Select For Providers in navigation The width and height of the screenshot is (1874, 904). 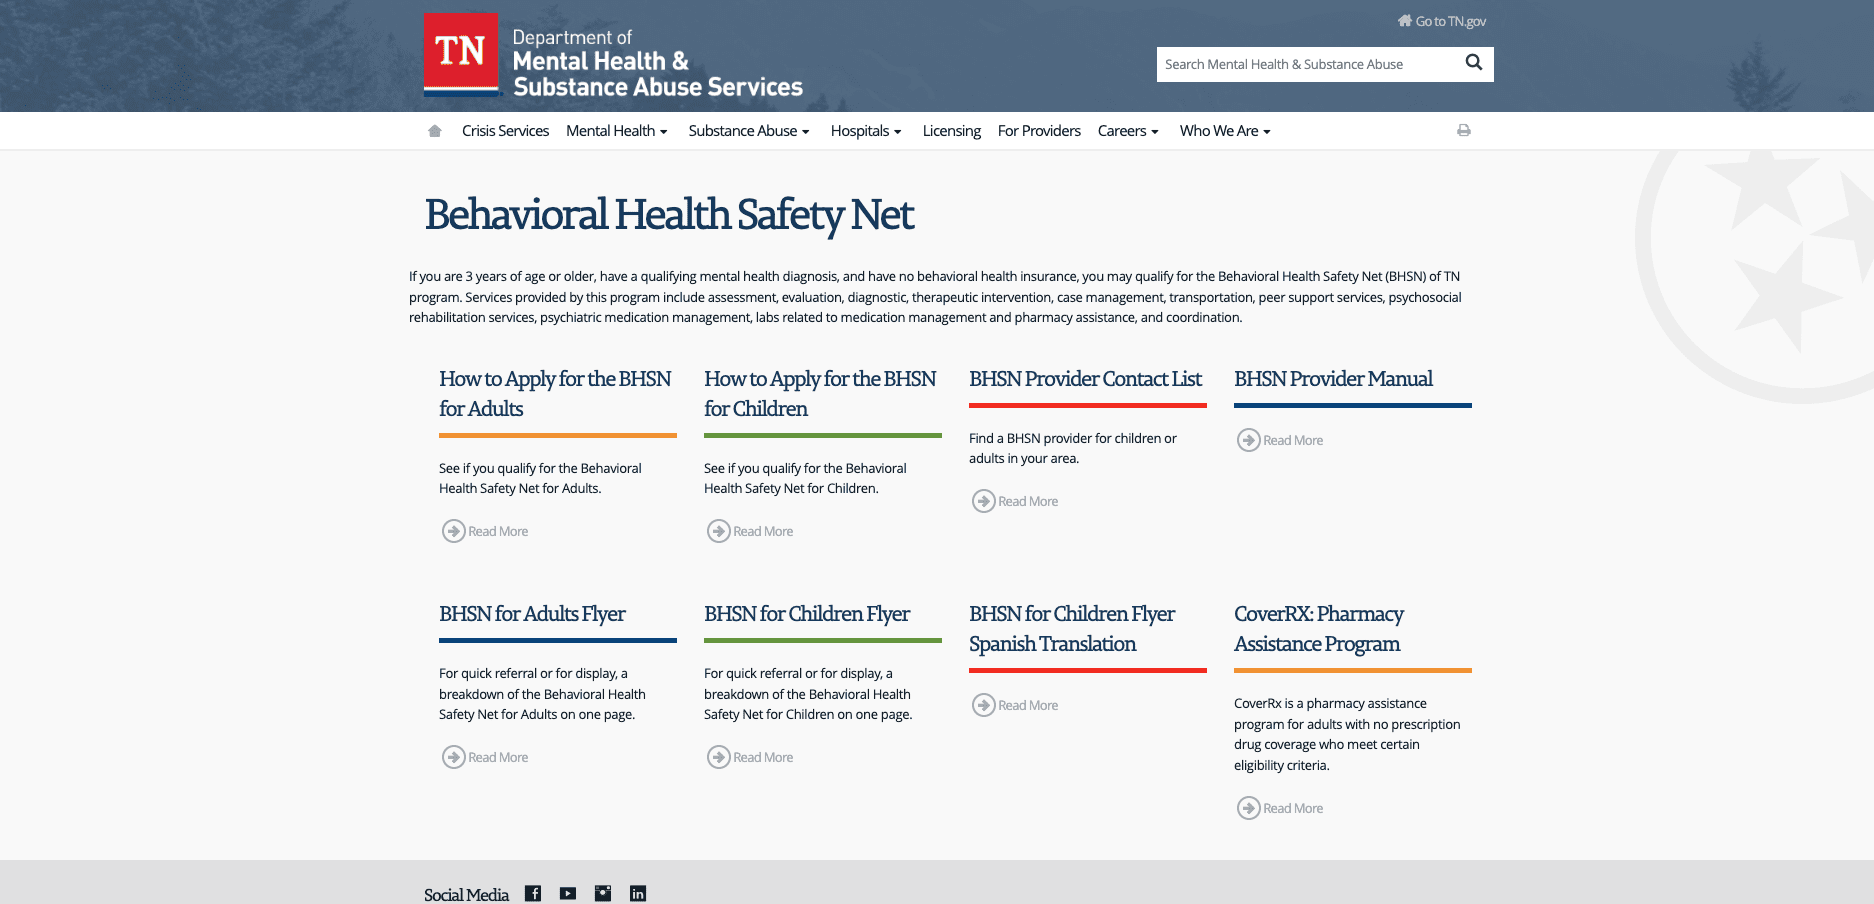click(x=1039, y=131)
